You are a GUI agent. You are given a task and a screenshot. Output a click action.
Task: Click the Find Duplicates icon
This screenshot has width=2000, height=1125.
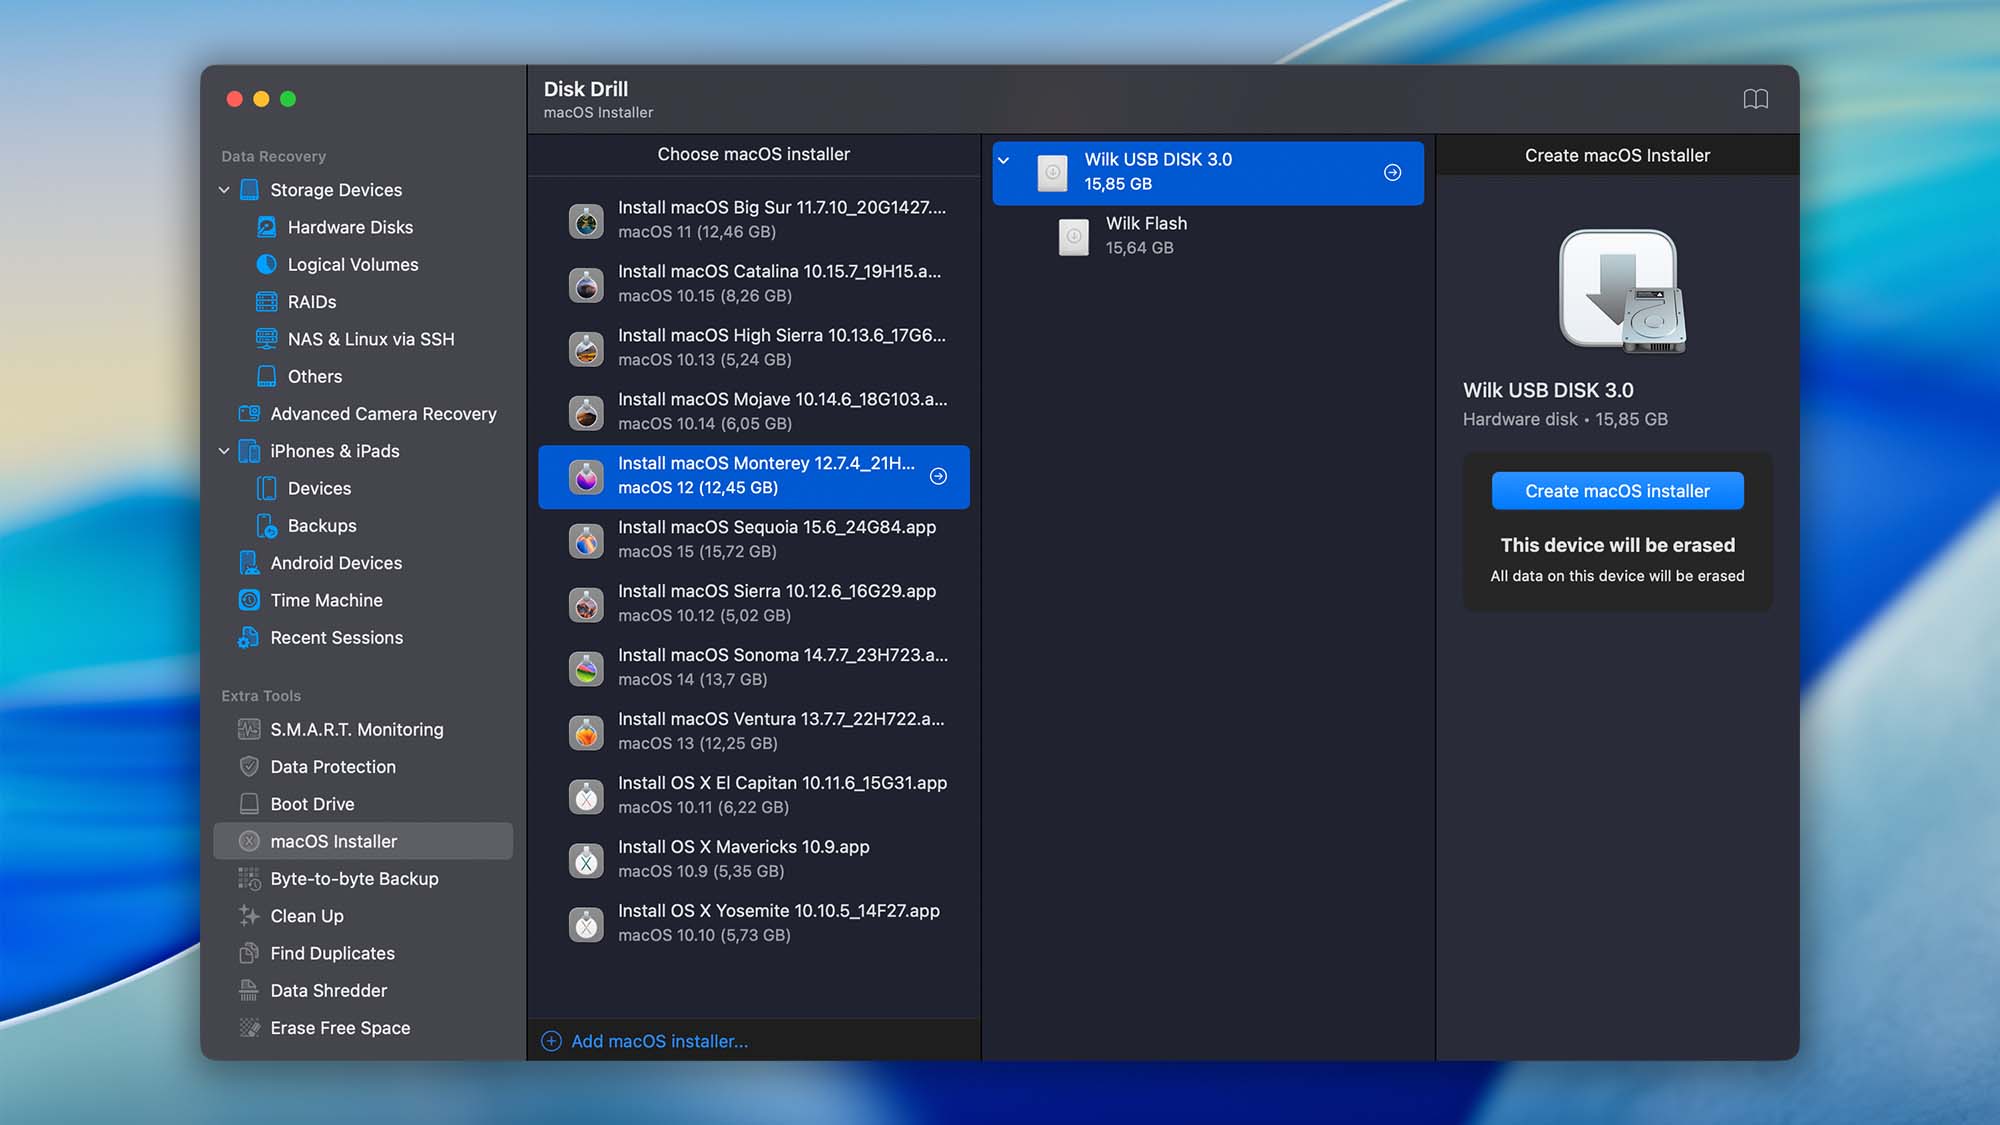[x=249, y=953]
